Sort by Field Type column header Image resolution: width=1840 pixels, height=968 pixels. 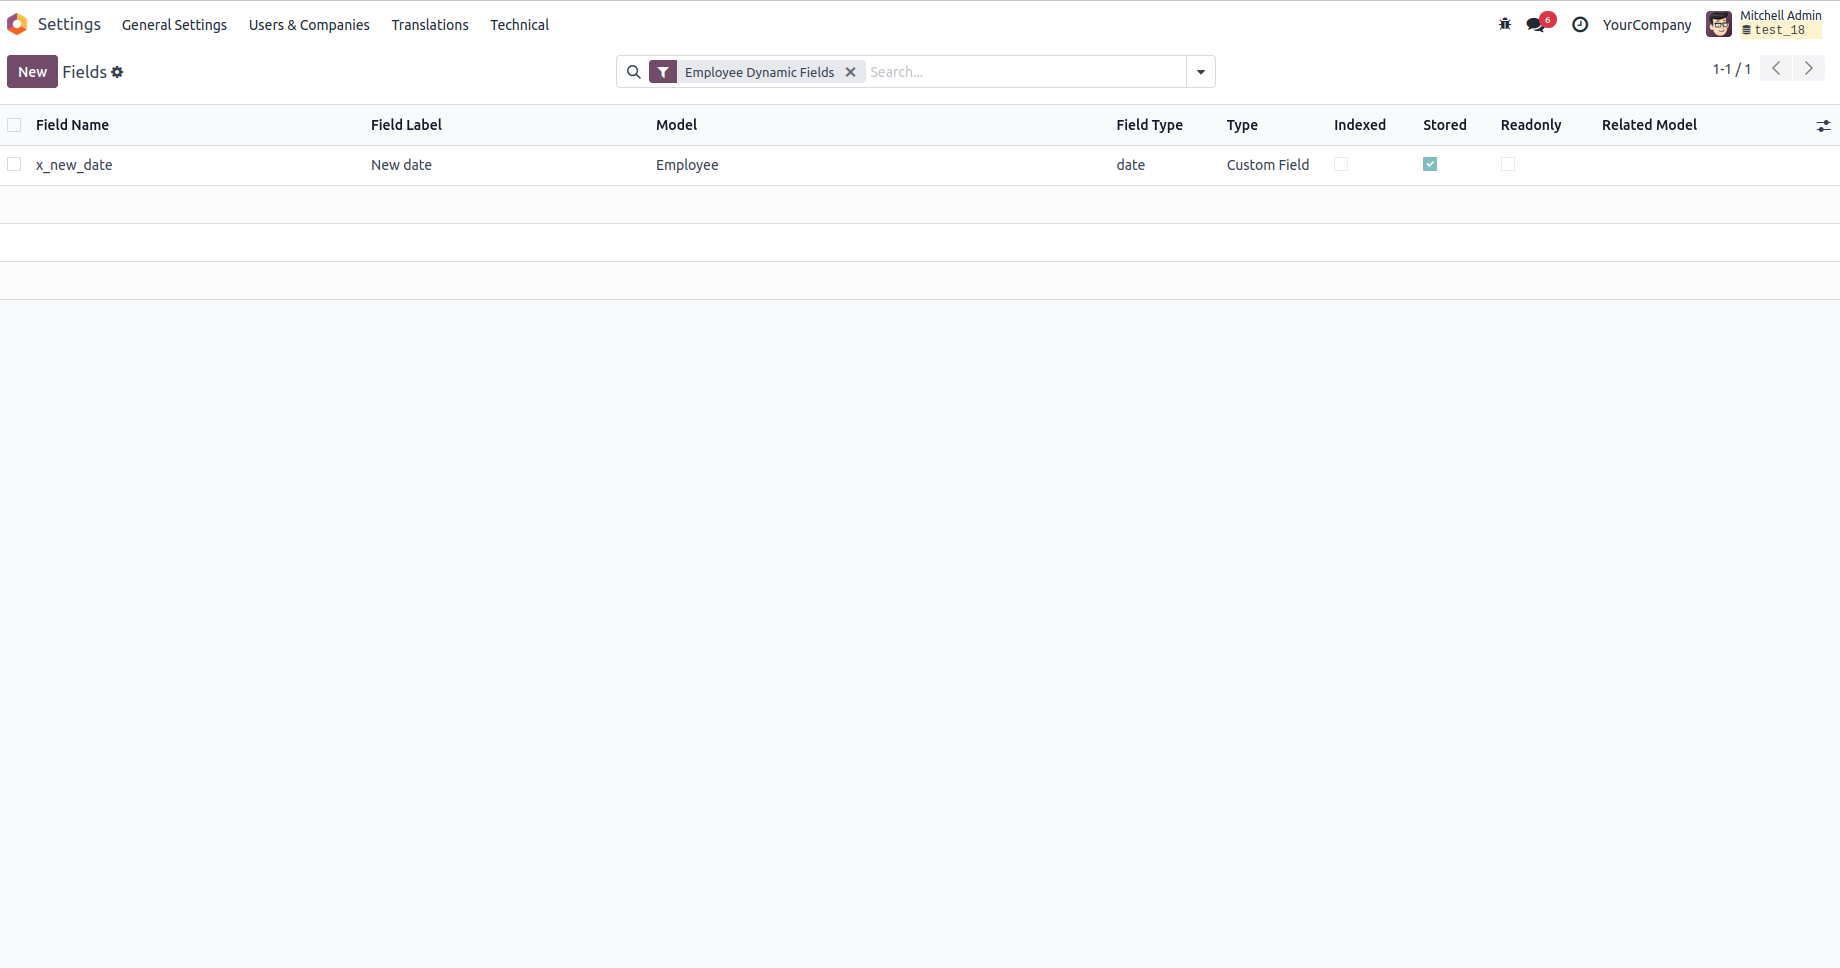tap(1150, 125)
